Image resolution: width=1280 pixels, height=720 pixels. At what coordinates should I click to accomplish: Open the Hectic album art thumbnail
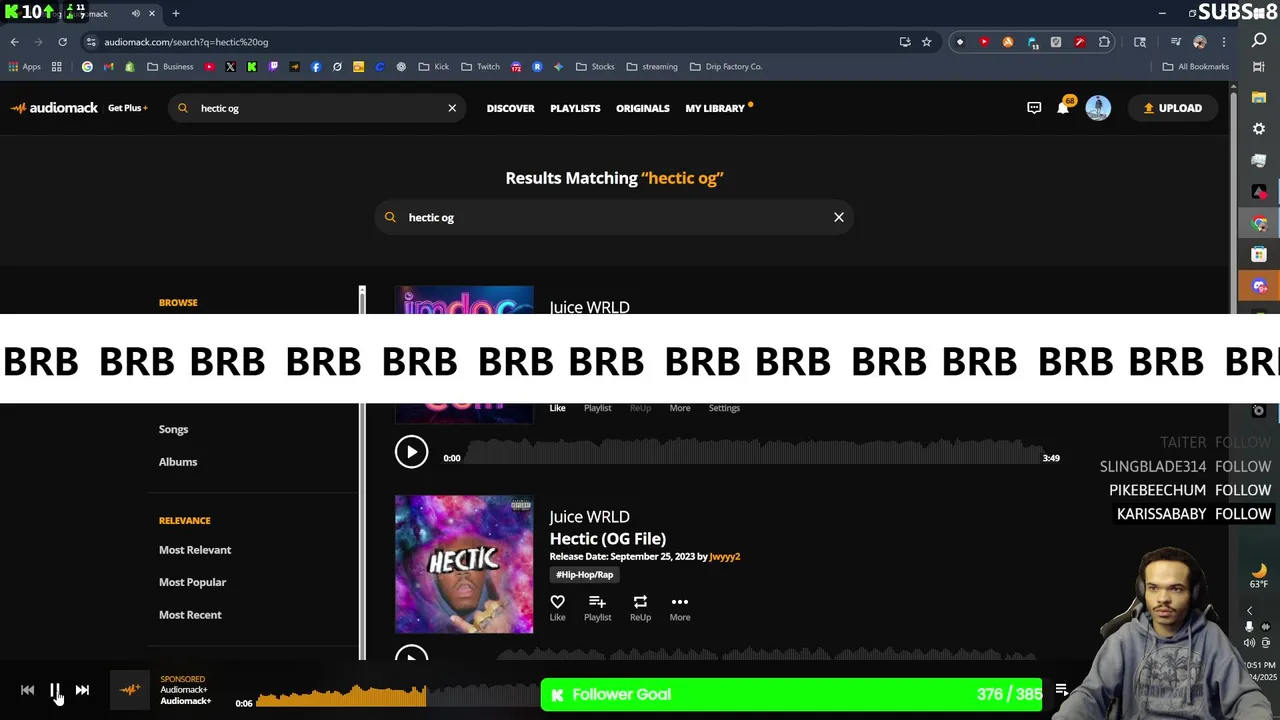coord(464,564)
